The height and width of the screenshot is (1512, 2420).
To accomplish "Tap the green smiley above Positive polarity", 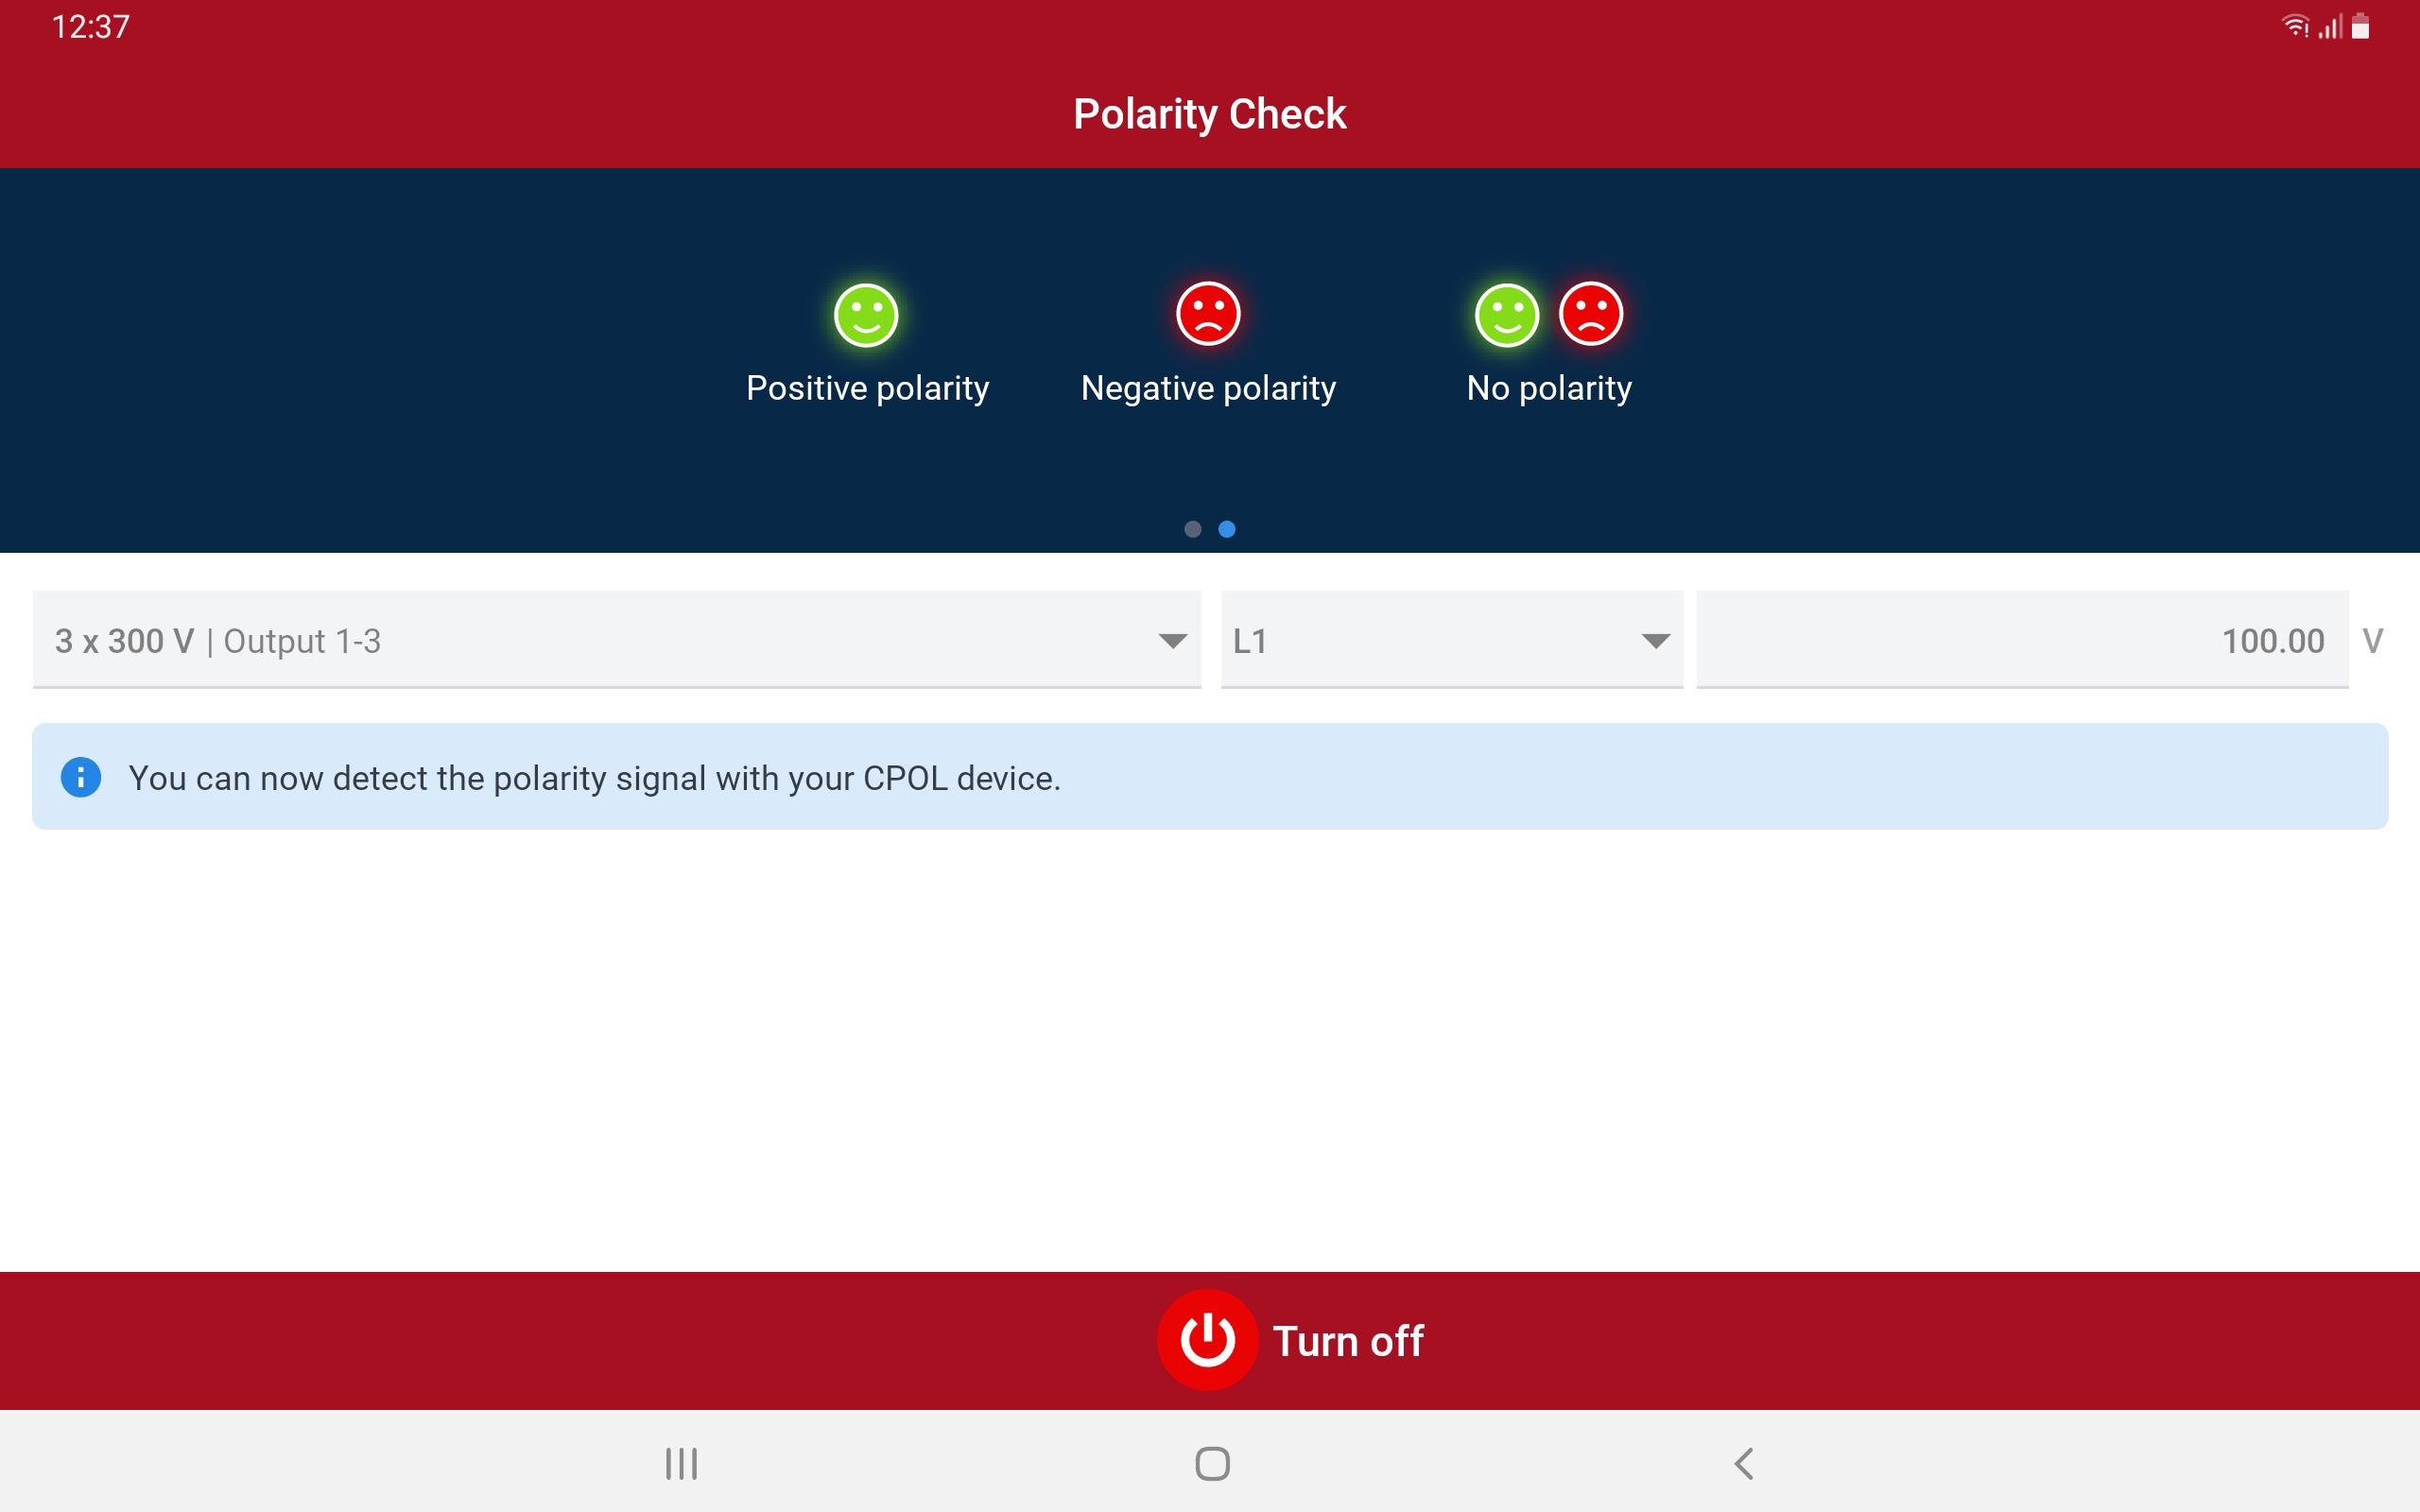I will pos(866,315).
